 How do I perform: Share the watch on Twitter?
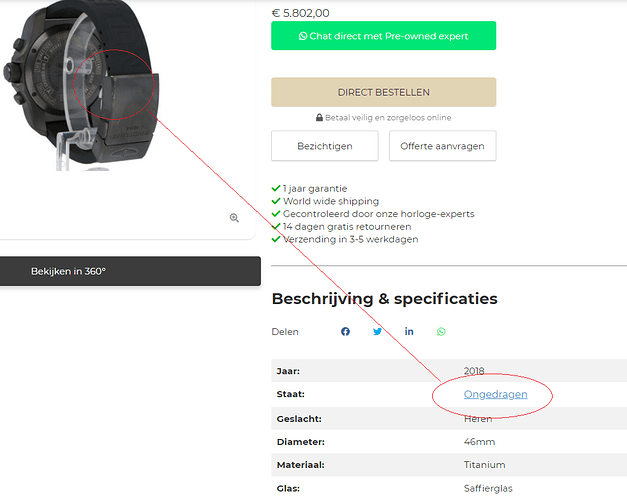(377, 331)
